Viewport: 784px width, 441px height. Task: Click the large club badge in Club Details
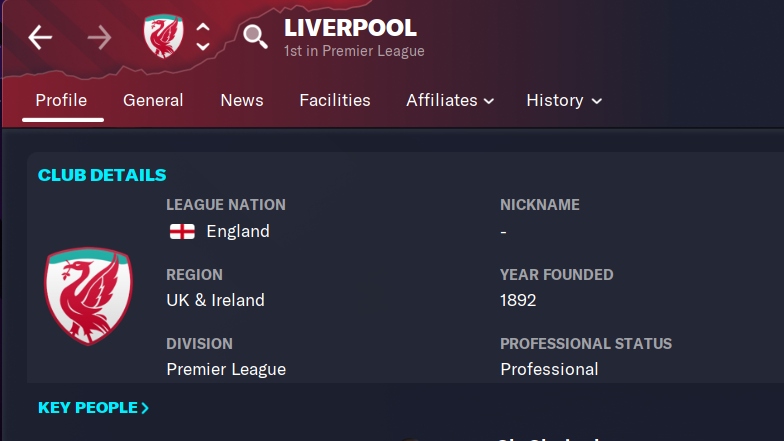click(88, 296)
